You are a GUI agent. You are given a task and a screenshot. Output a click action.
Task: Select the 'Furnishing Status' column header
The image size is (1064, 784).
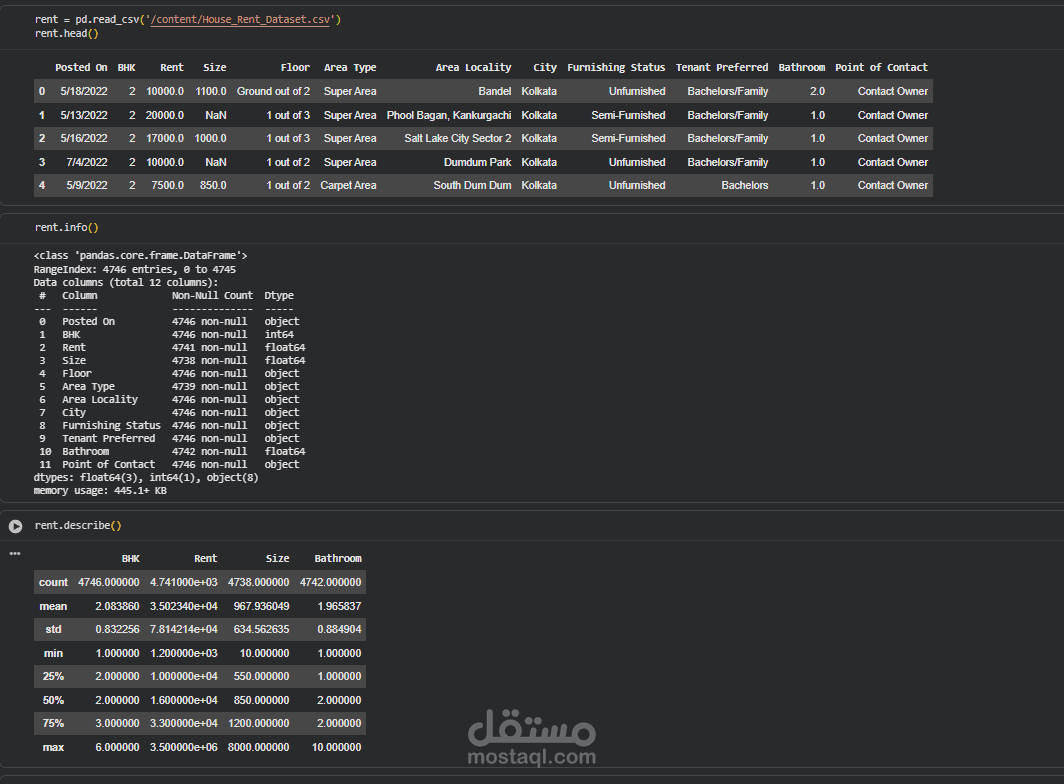[x=616, y=67]
